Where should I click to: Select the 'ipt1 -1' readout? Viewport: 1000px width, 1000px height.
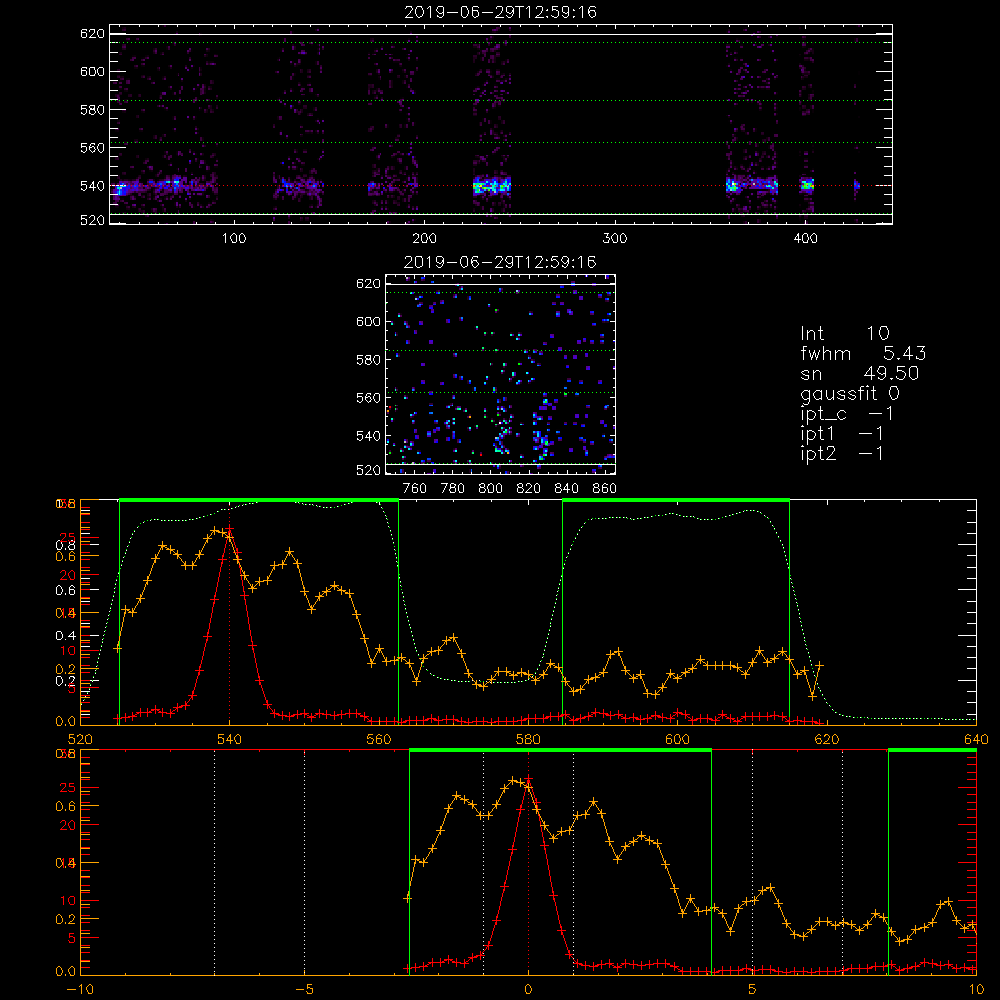click(x=842, y=434)
